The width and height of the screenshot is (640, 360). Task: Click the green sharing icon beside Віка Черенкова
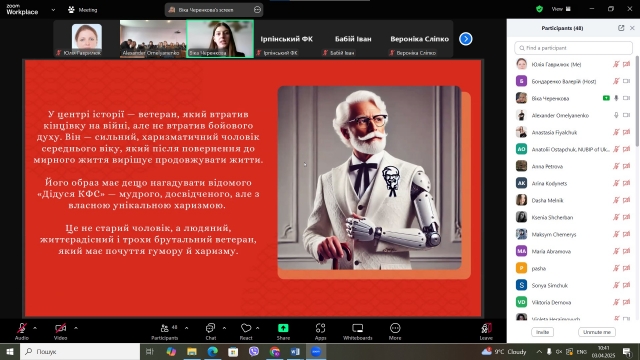[606, 98]
